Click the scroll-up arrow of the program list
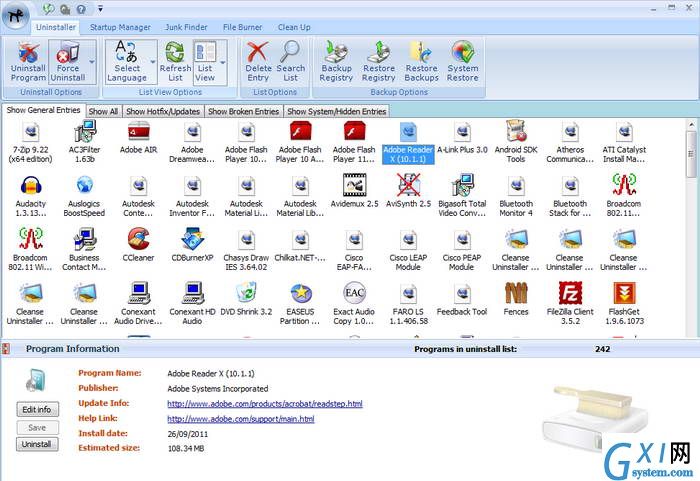Viewport: 700px width, 481px height. pyautogui.click(x=691, y=124)
